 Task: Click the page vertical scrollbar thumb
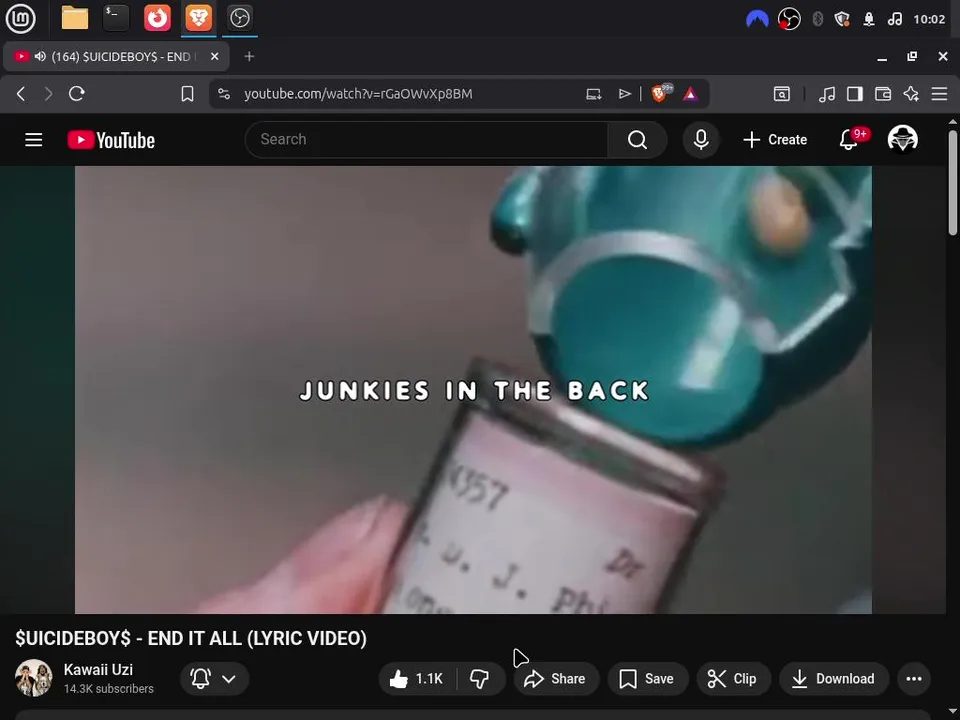click(x=953, y=182)
